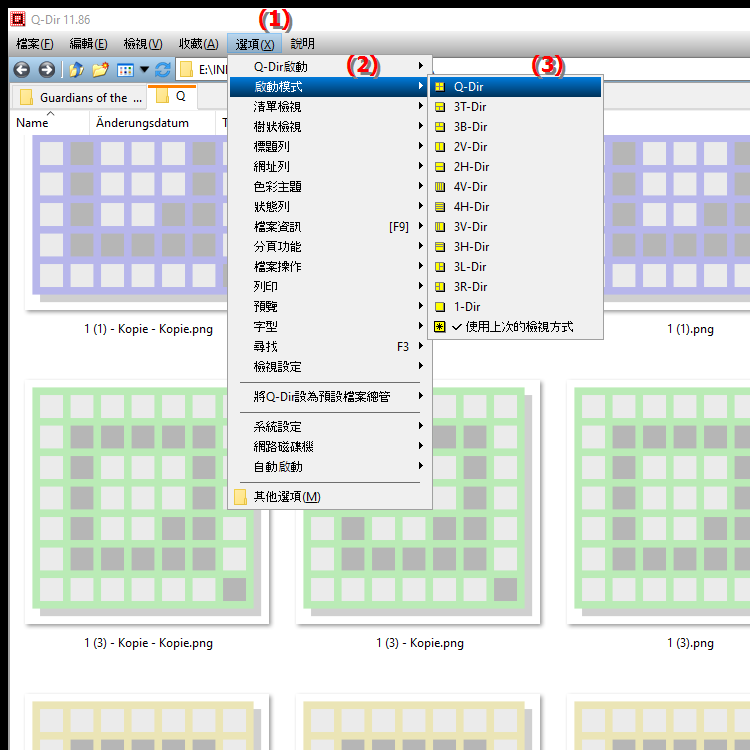Open the 檔案(F) menu
The image size is (750, 750).
34,44
